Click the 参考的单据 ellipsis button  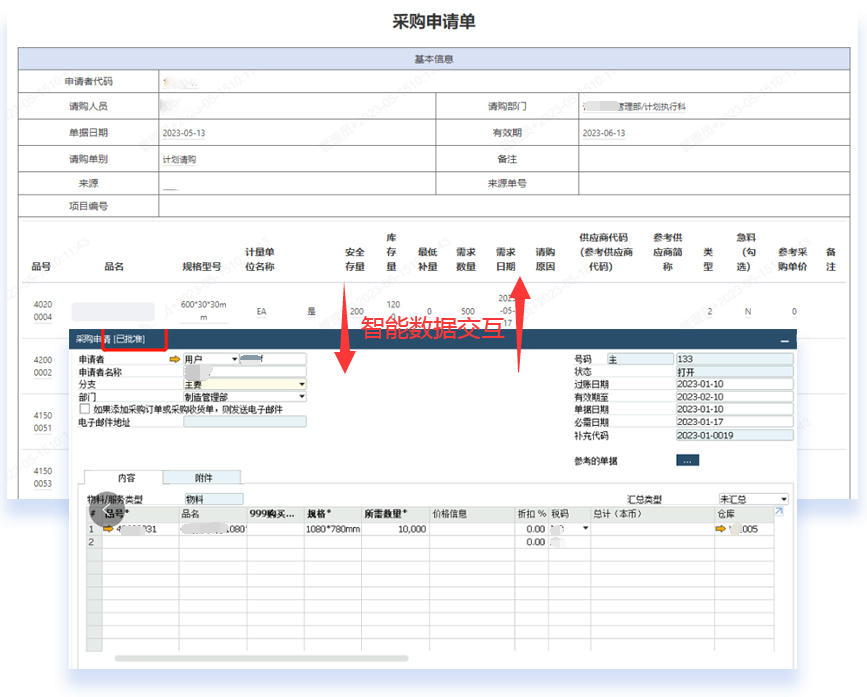pyautogui.click(x=688, y=461)
